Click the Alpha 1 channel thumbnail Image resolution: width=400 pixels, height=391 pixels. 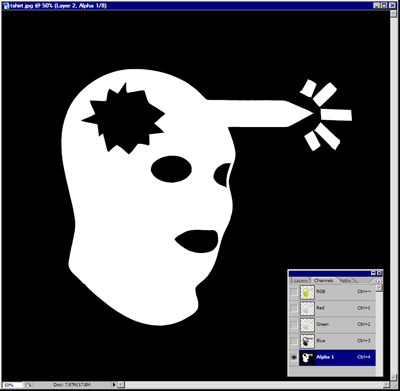307,357
